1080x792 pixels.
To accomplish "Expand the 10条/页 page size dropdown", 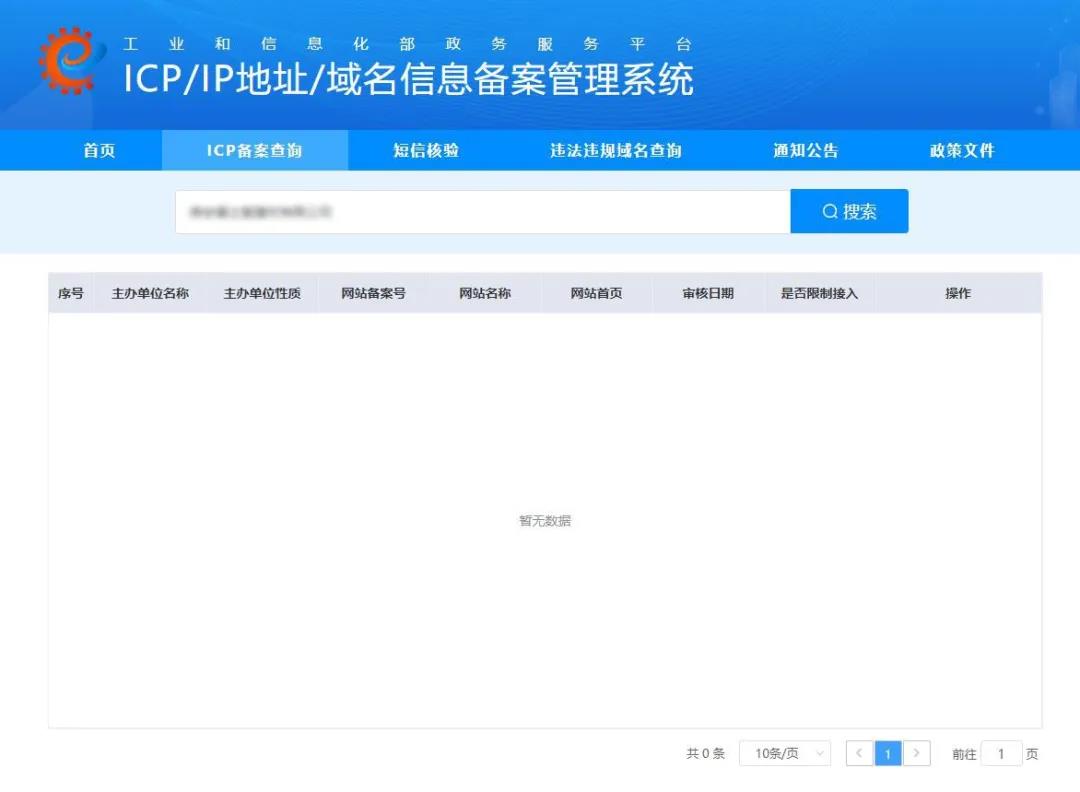I will click(784, 754).
